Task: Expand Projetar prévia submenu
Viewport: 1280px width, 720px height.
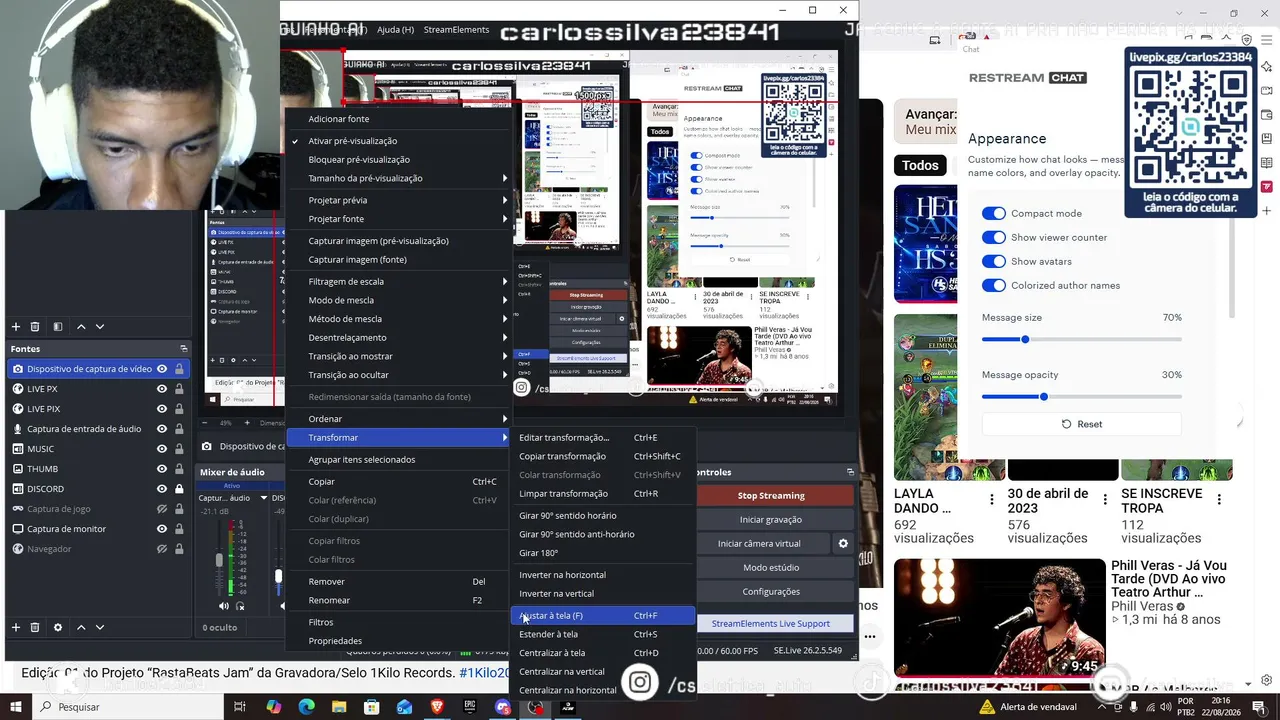Action: 398,200
